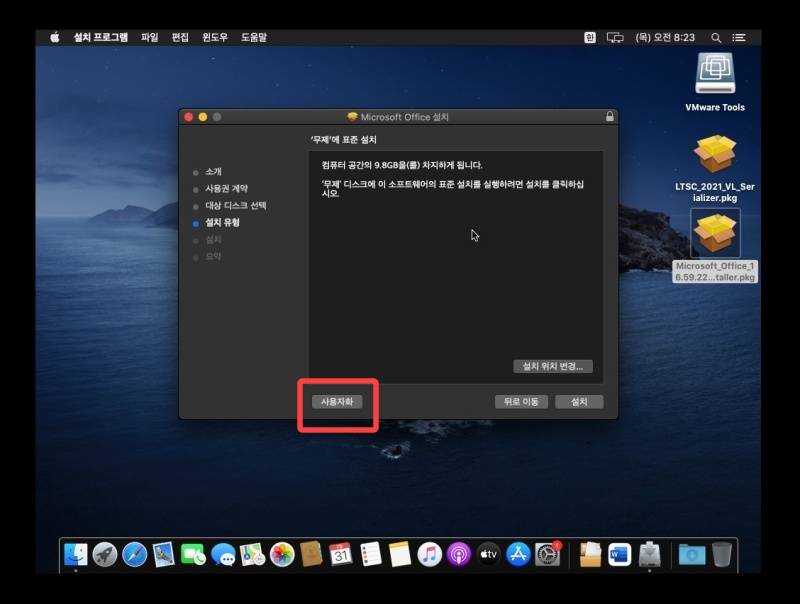This screenshot has height=604, width=800.
Task: Close the Microsoft Office installer window
Action: 189,117
